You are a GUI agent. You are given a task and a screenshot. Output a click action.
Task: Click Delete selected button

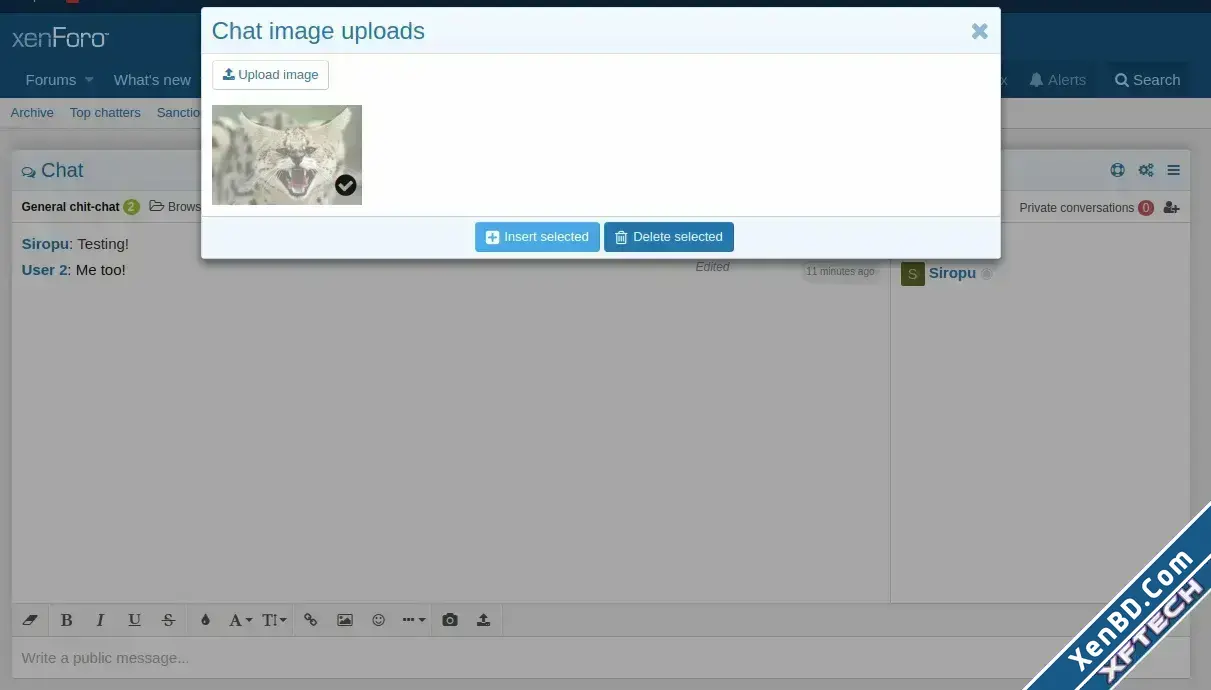(669, 237)
